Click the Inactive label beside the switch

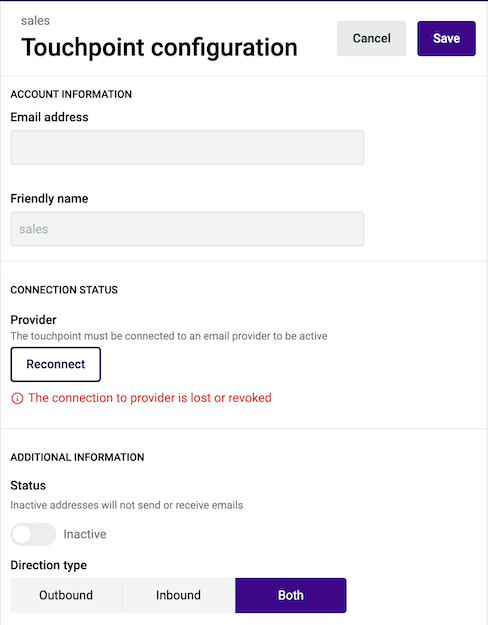click(85, 534)
